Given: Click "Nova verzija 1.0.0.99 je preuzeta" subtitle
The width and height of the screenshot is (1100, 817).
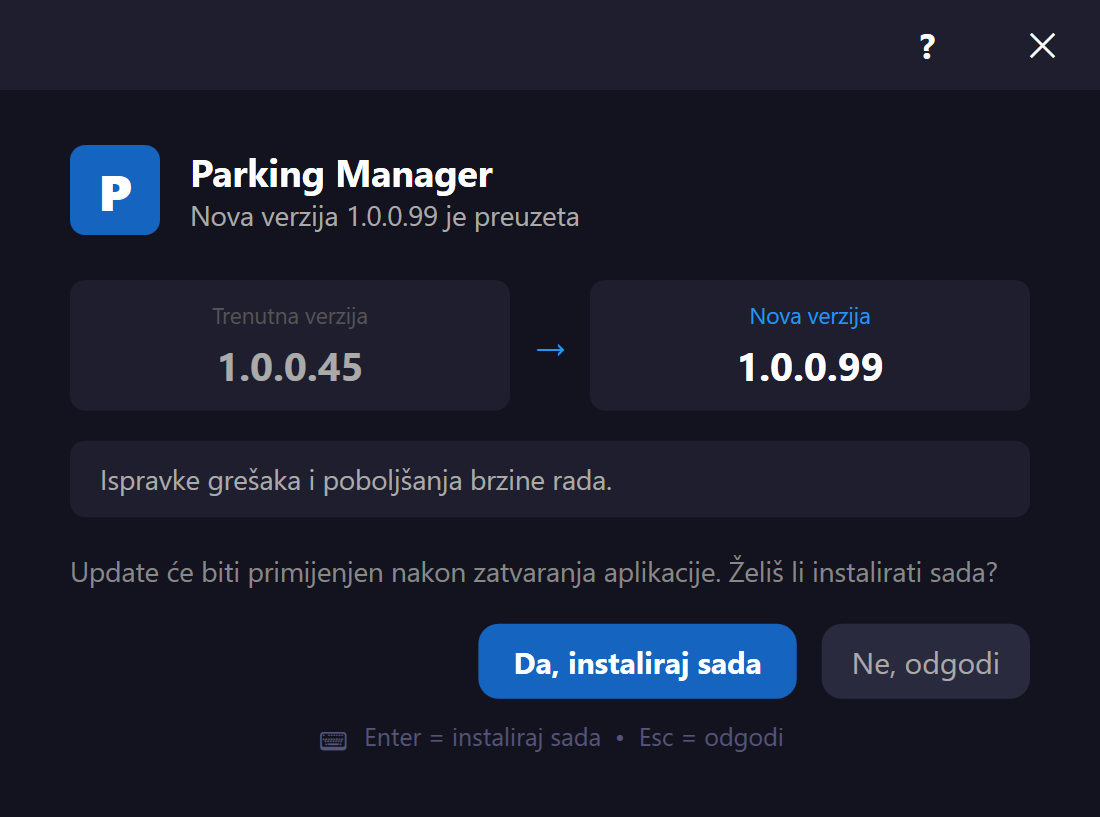Looking at the screenshot, I should (385, 217).
